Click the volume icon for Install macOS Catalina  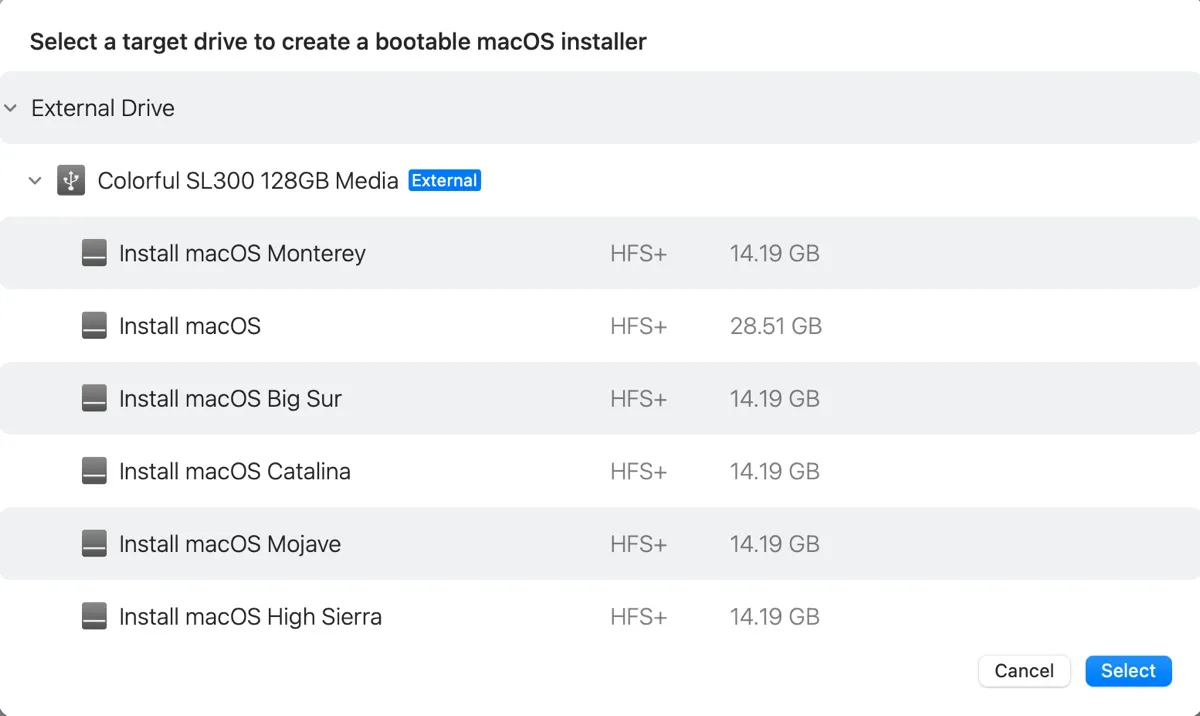pos(94,471)
